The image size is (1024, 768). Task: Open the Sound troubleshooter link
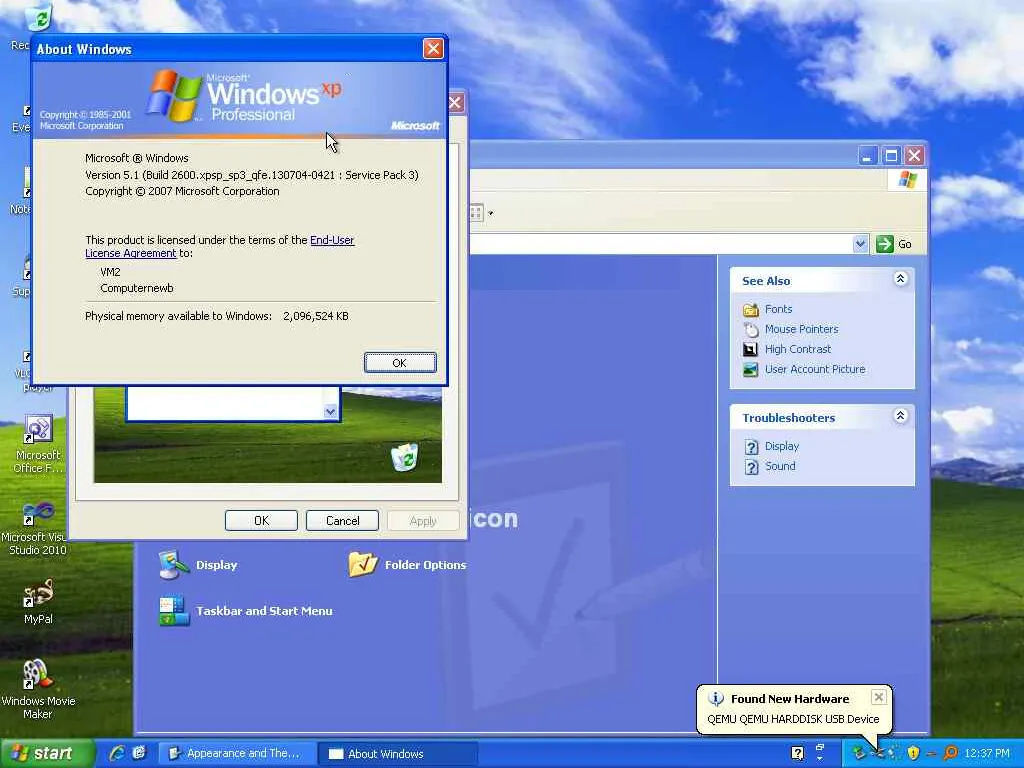coord(780,466)
